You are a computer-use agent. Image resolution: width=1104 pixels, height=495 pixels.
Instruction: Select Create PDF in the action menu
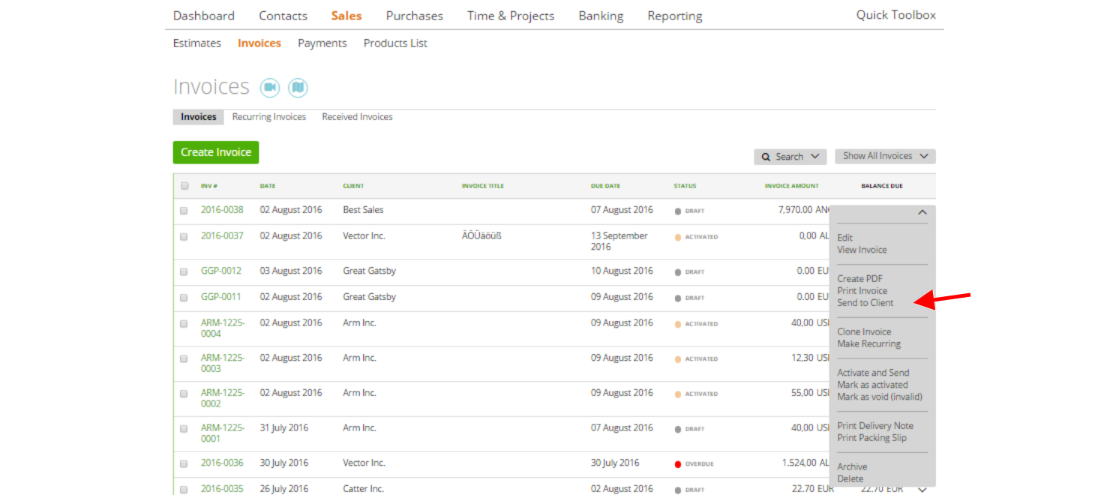point(860,279)
